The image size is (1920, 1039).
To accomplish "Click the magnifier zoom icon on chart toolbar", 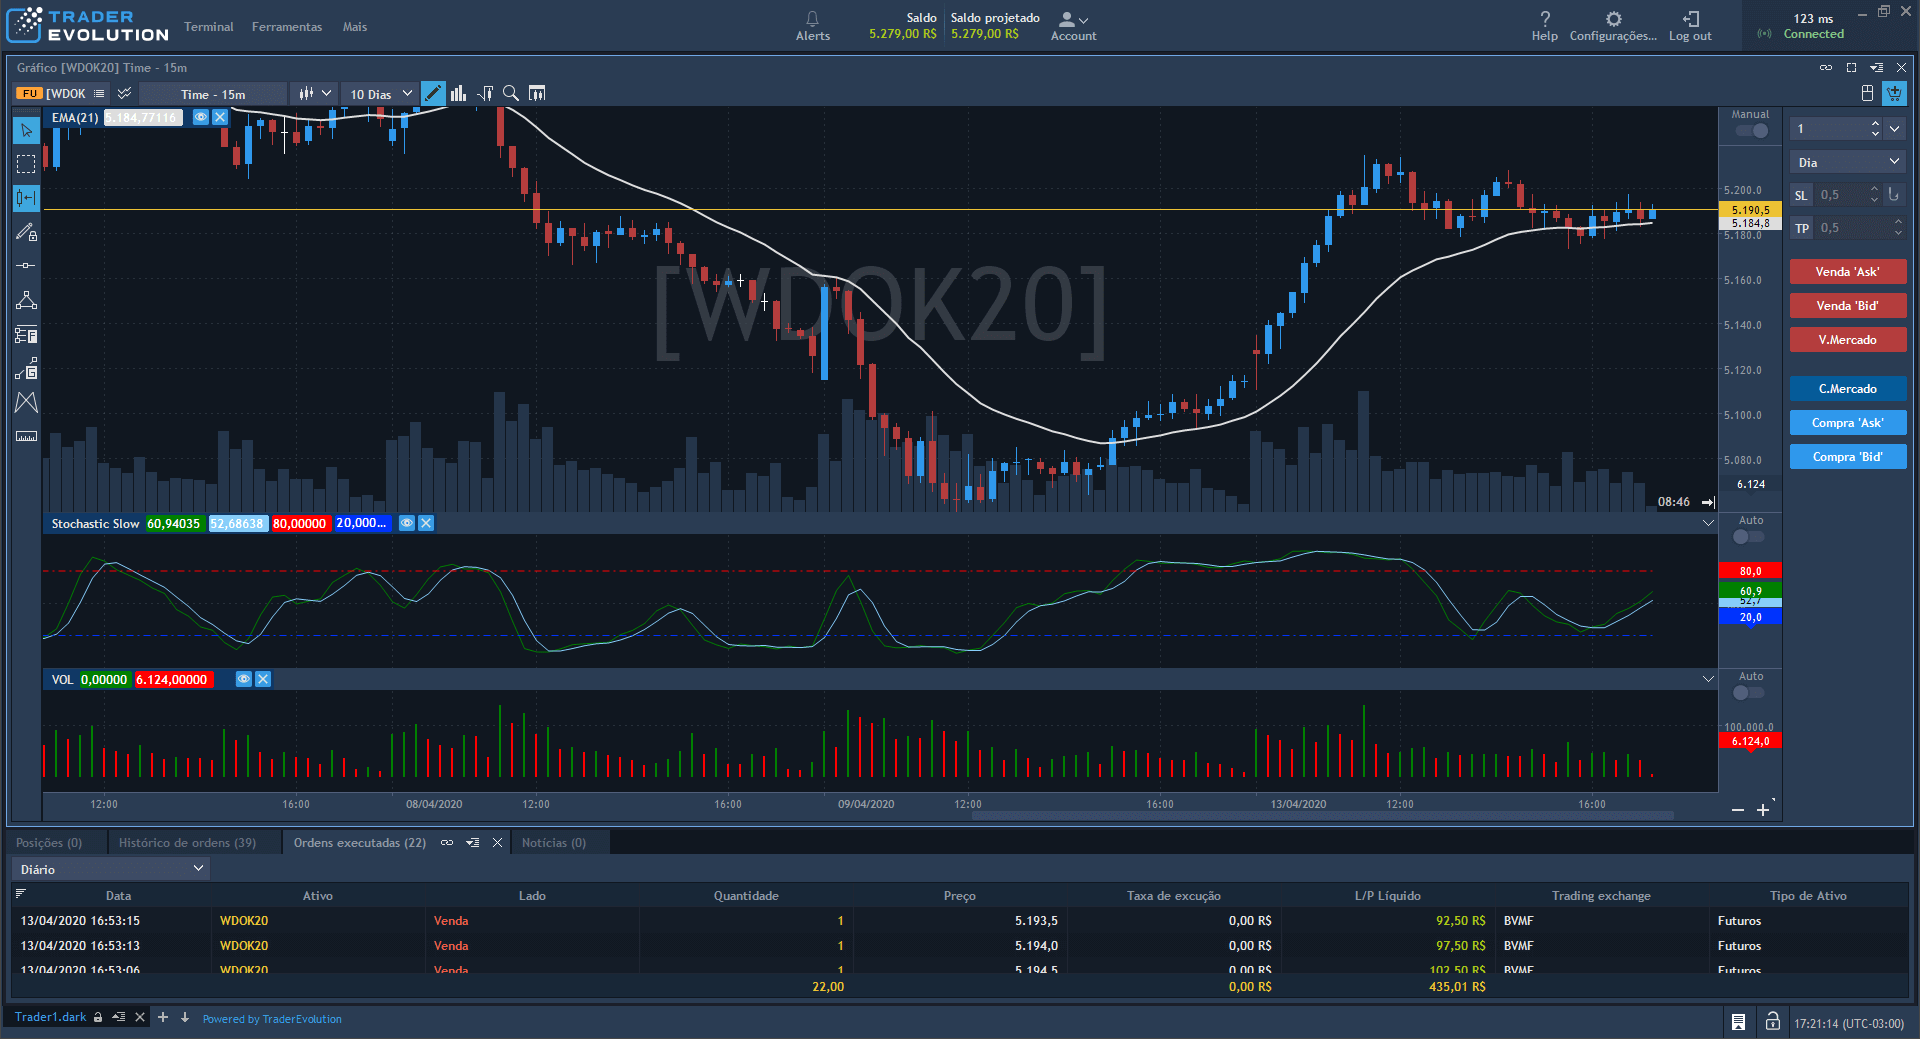I will (x=511, y=93).
